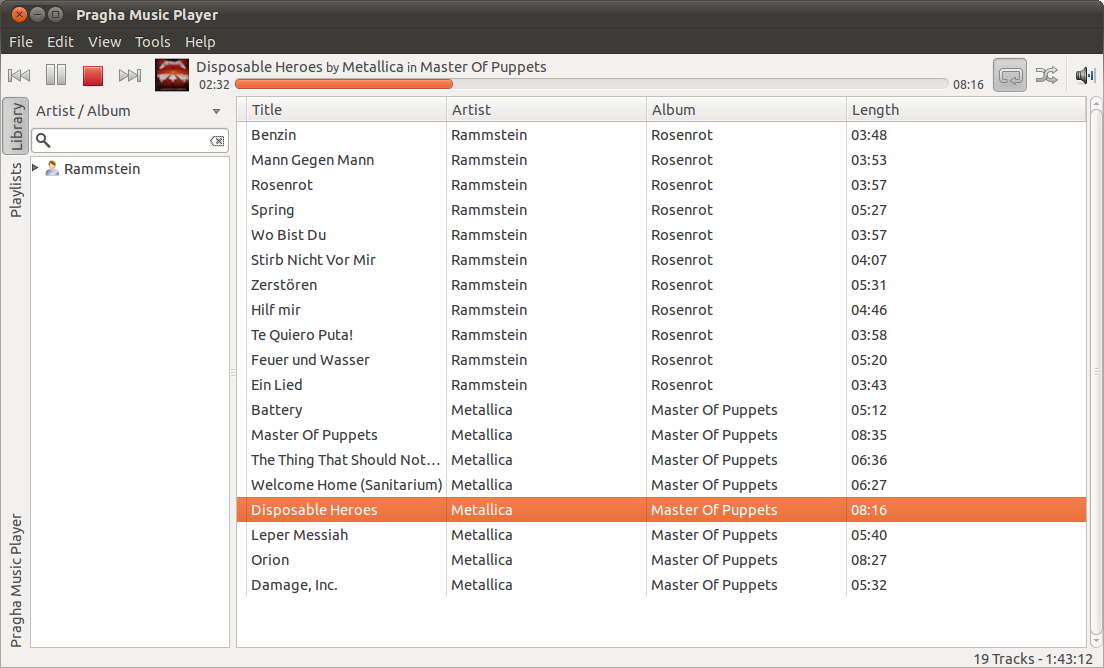The height and width of the screenshot is (668, 1104).
Task: Open the volume speaker control
Action: [1085, 75]
